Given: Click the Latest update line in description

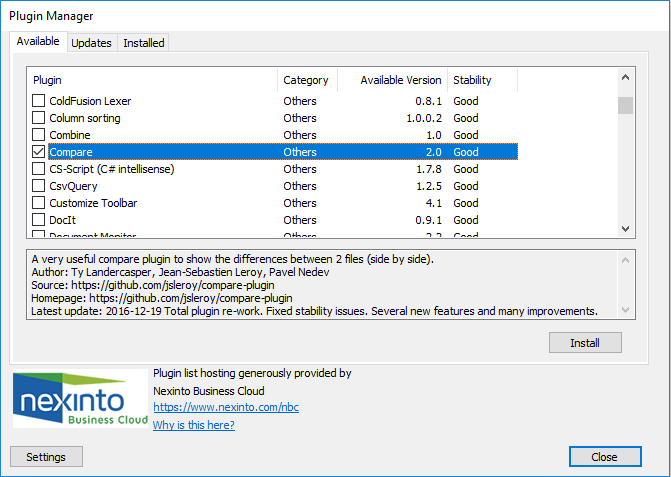Looking at the screenshot, I should (x=315, y=311).
